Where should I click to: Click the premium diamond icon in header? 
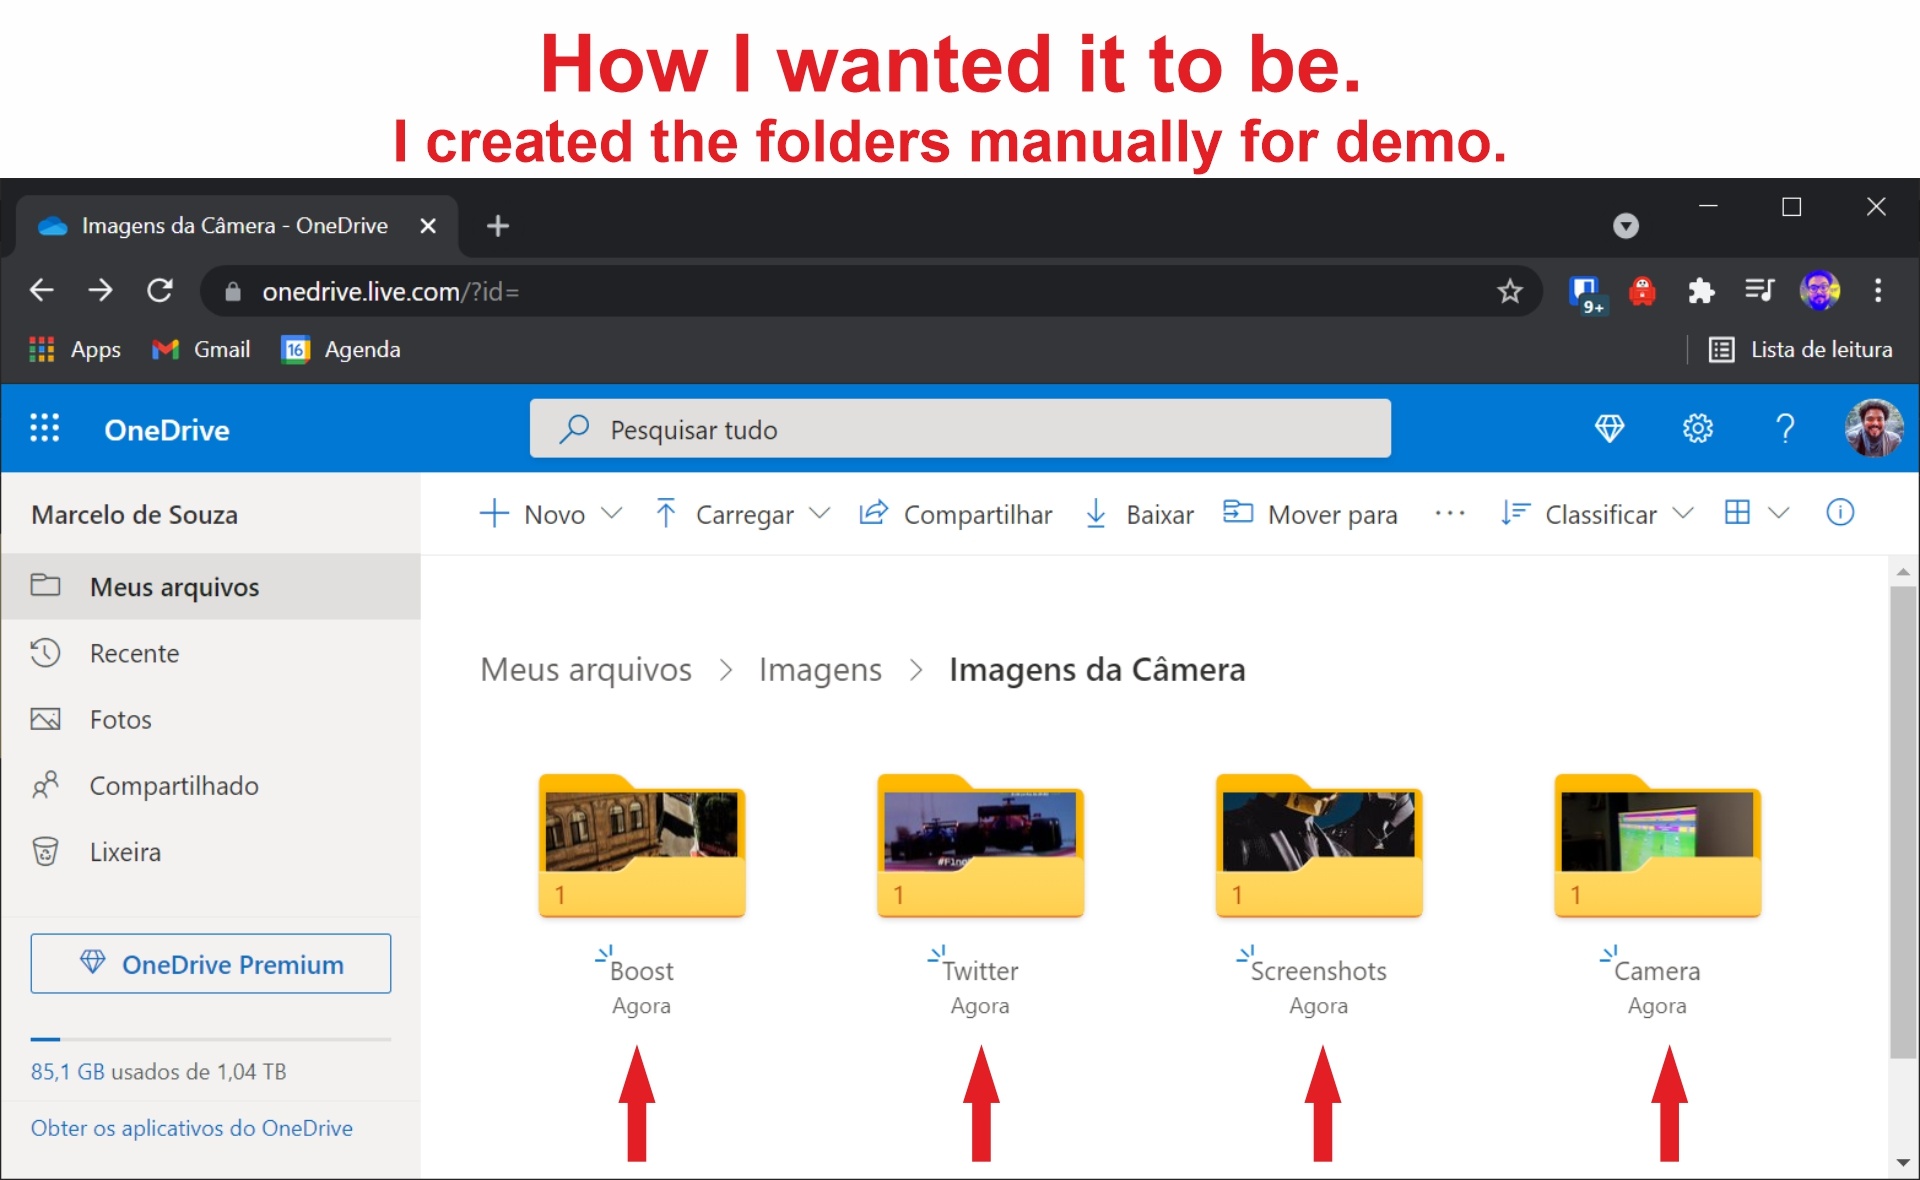pos(1609,429)
